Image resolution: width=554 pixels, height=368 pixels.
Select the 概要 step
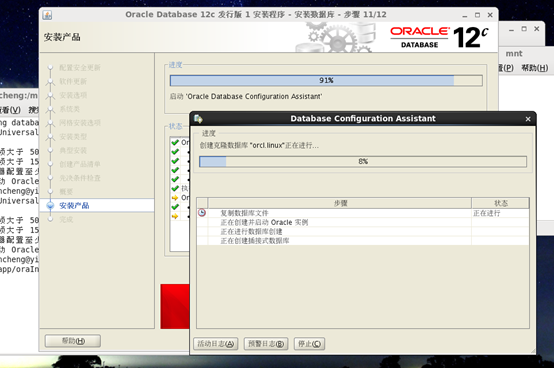click(x=66, y=191)
